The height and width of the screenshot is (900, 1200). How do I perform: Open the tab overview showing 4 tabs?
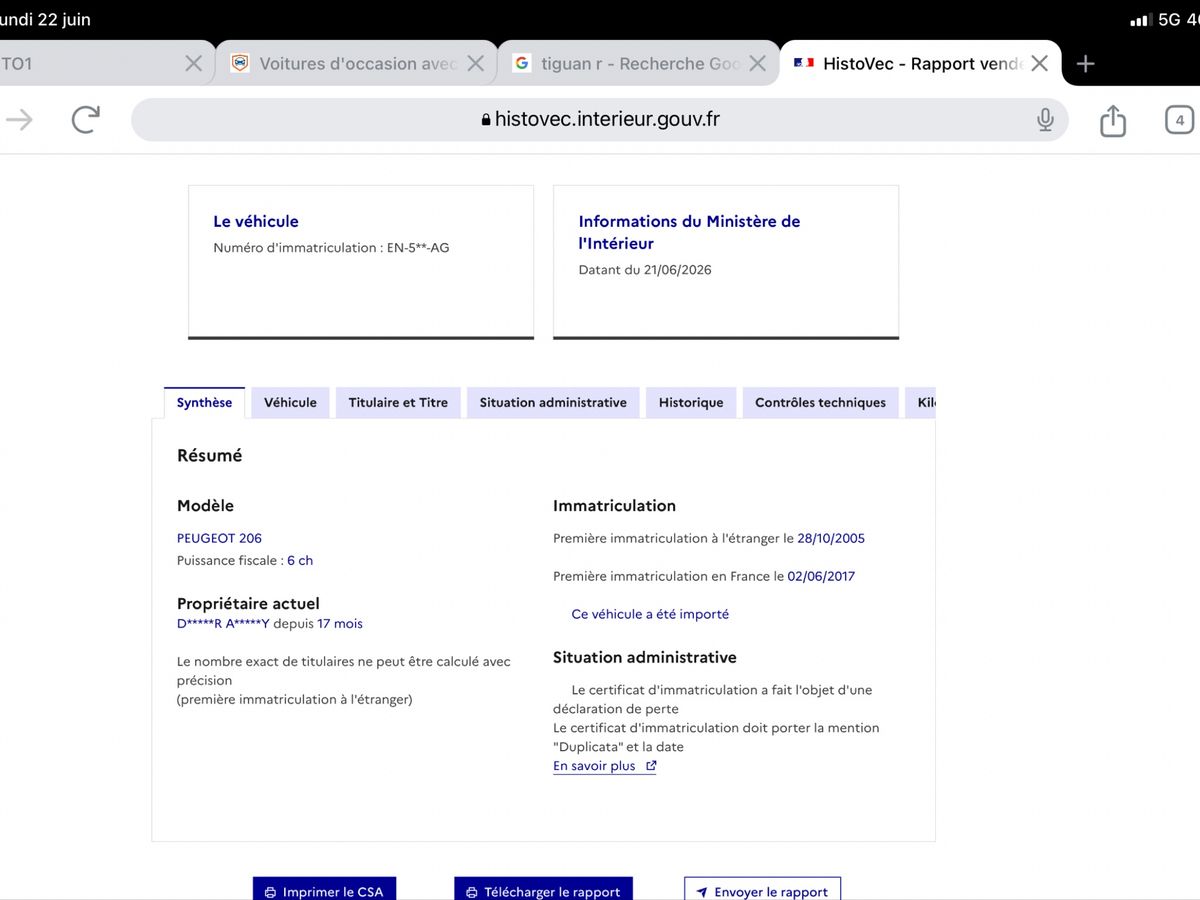[x=1179, y=120]
